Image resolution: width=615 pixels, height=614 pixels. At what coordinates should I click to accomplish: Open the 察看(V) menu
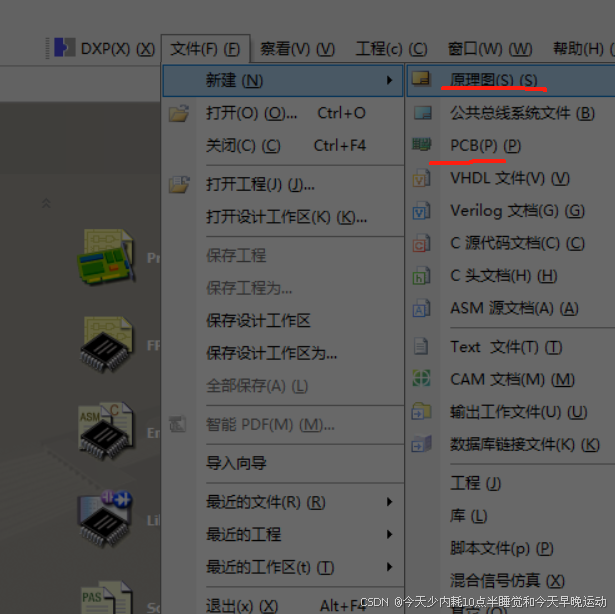click(x=297, y=49)
